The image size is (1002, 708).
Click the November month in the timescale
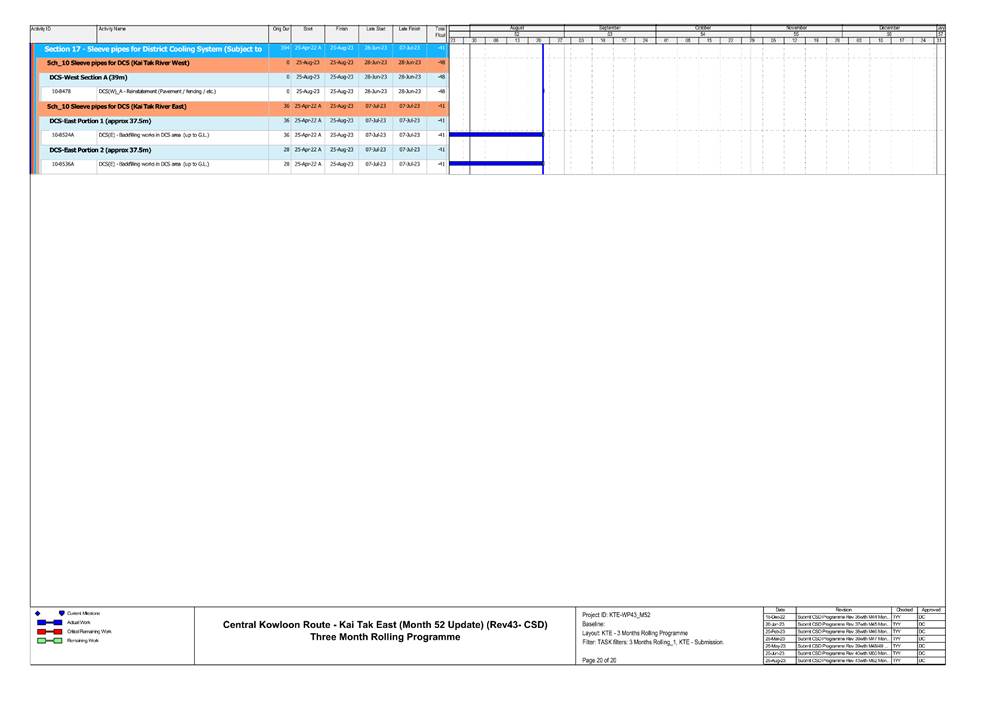point(796,28)
